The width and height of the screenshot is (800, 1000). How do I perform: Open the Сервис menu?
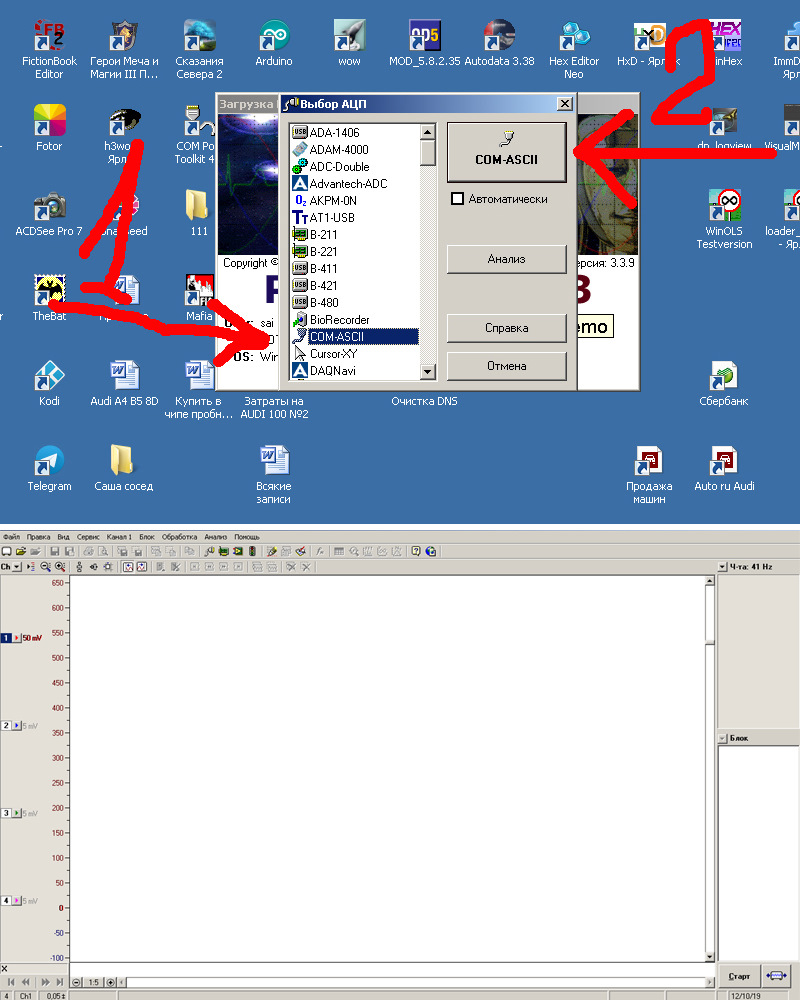pos(87,537)
